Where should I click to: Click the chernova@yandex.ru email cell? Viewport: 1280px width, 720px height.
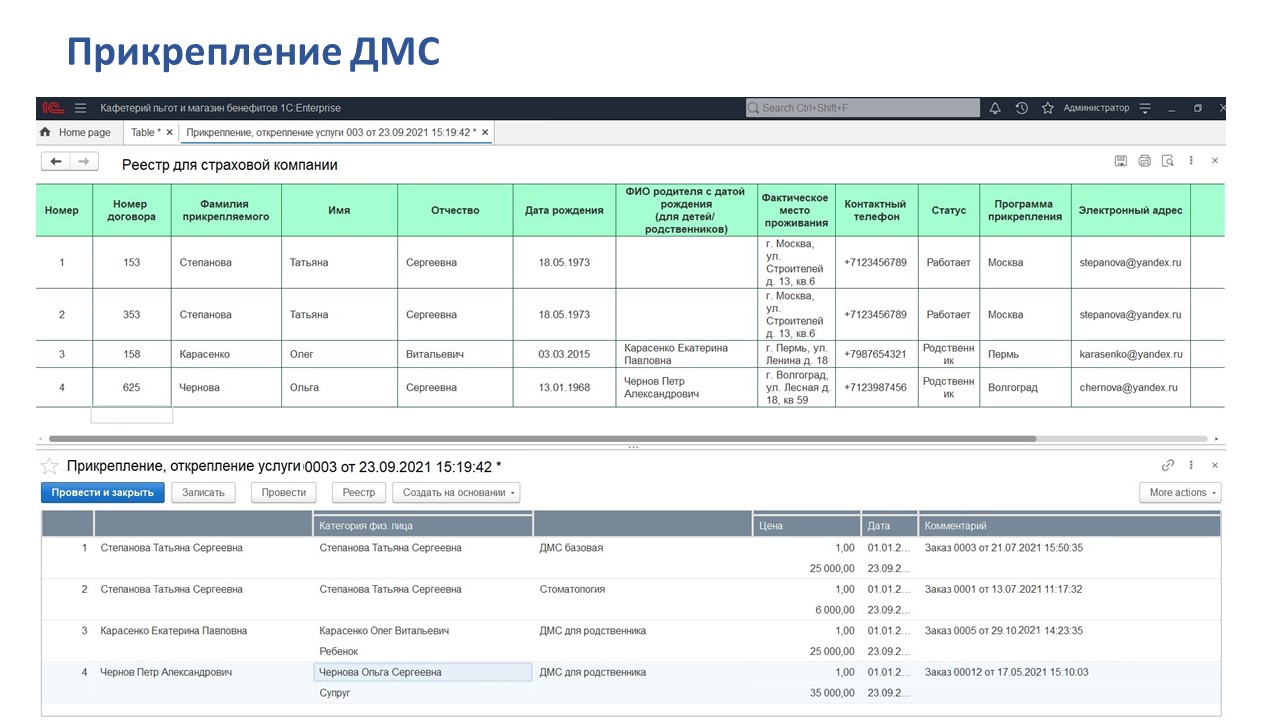tap(1130, 388)
